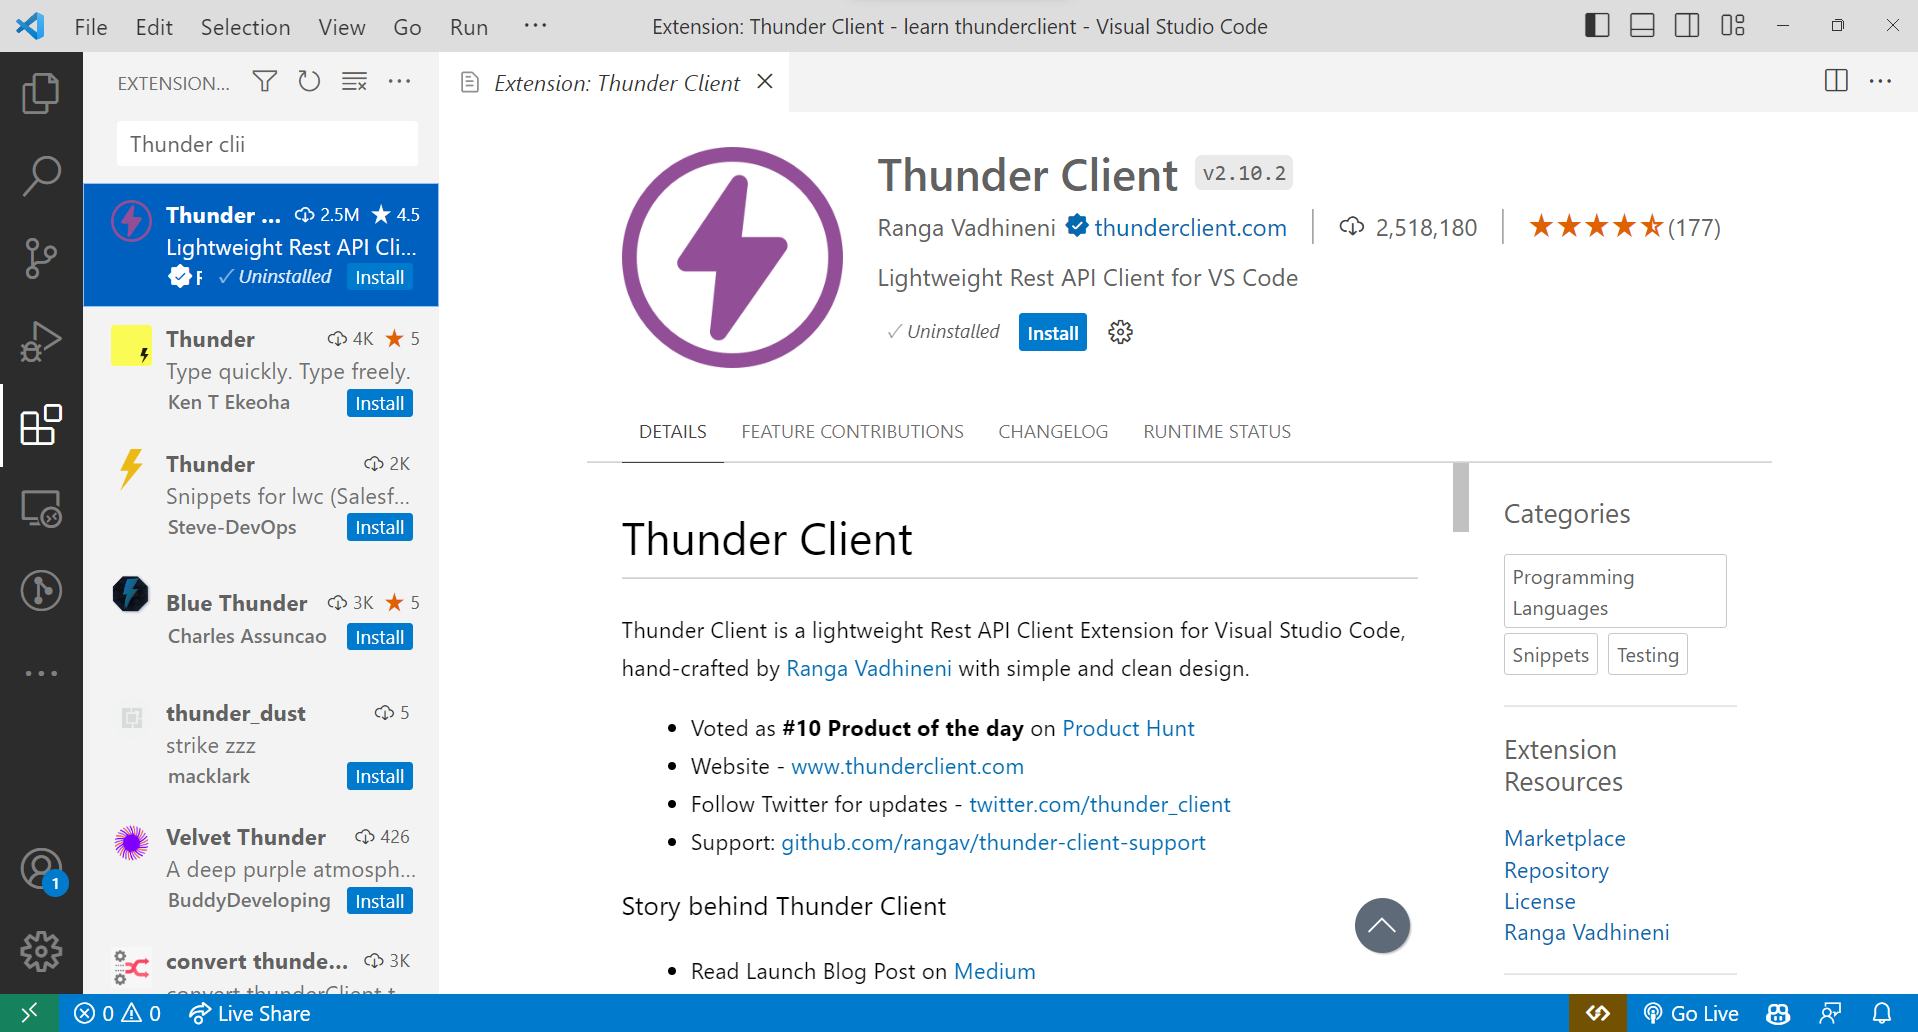Open feedback icon in status bar
The image size is (1918, 1032).
click(x=1830, y=1013)
